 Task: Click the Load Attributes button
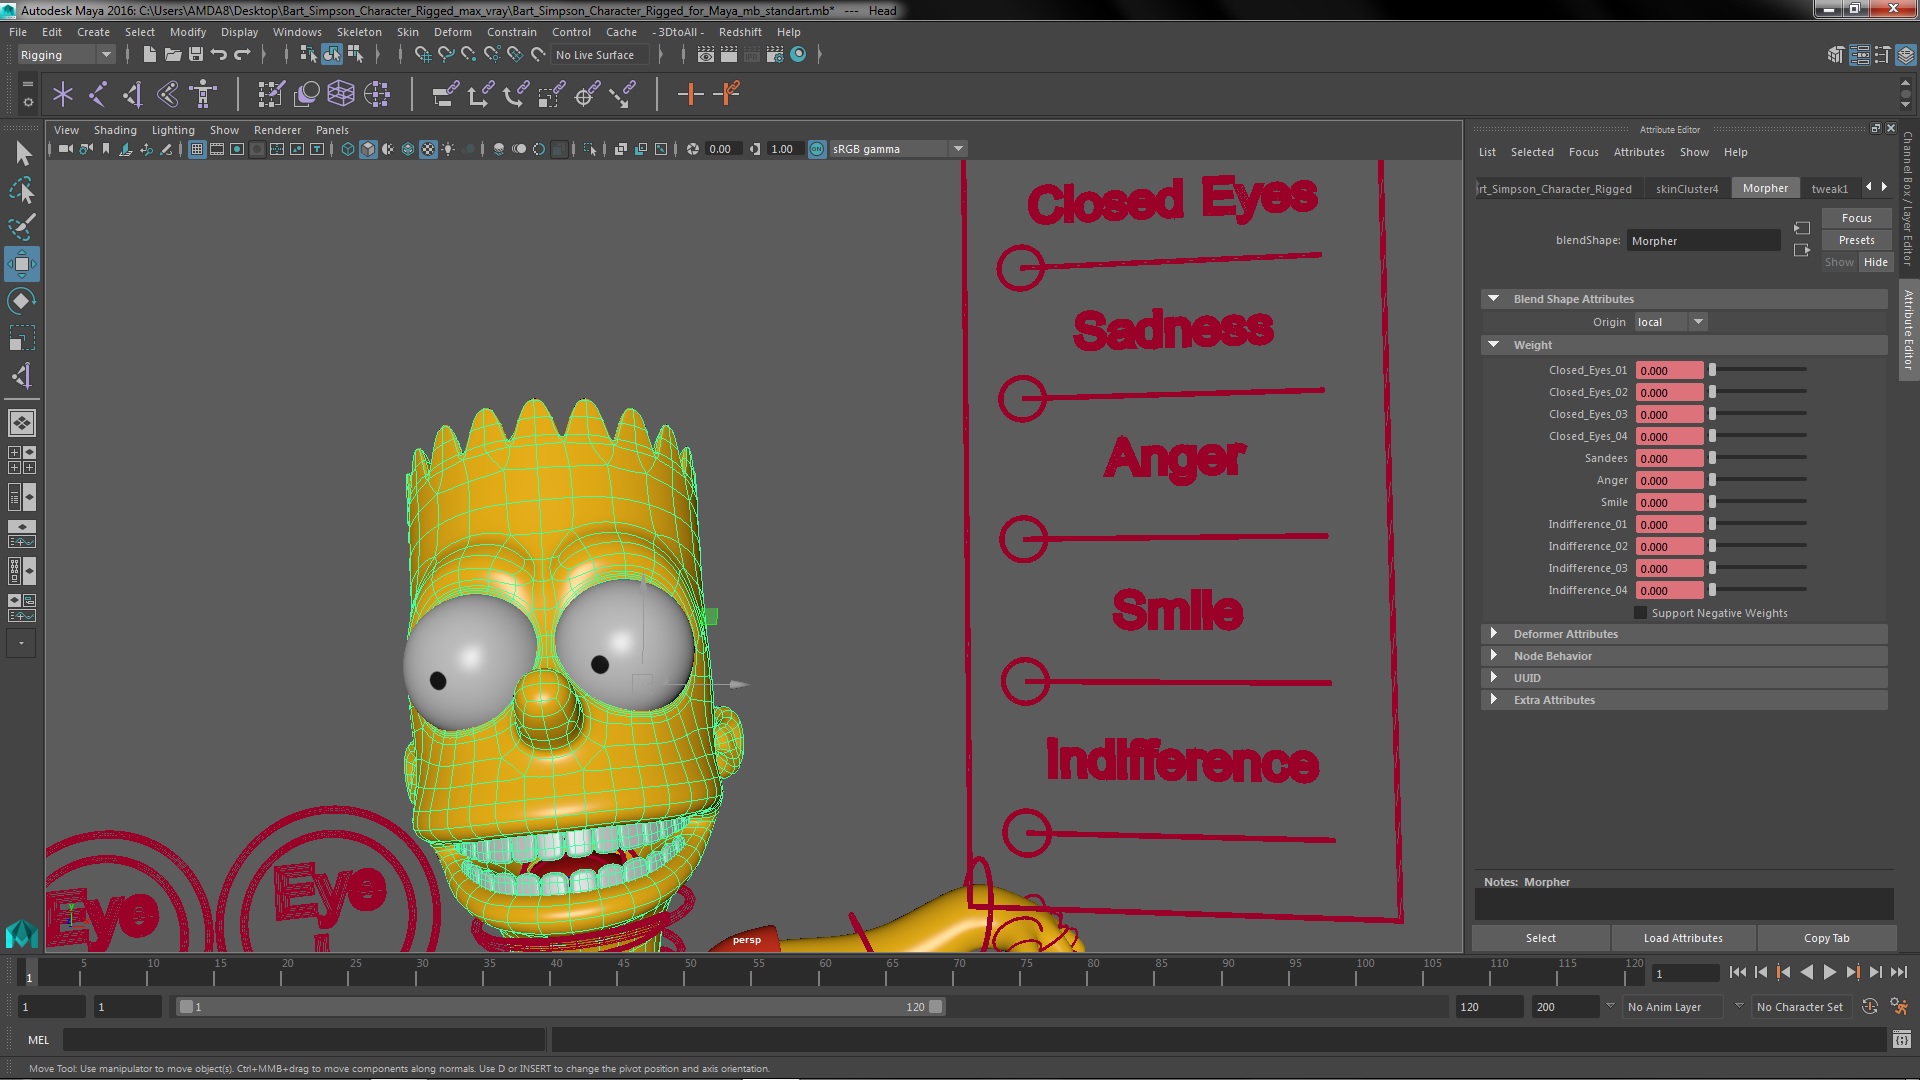1683,938
